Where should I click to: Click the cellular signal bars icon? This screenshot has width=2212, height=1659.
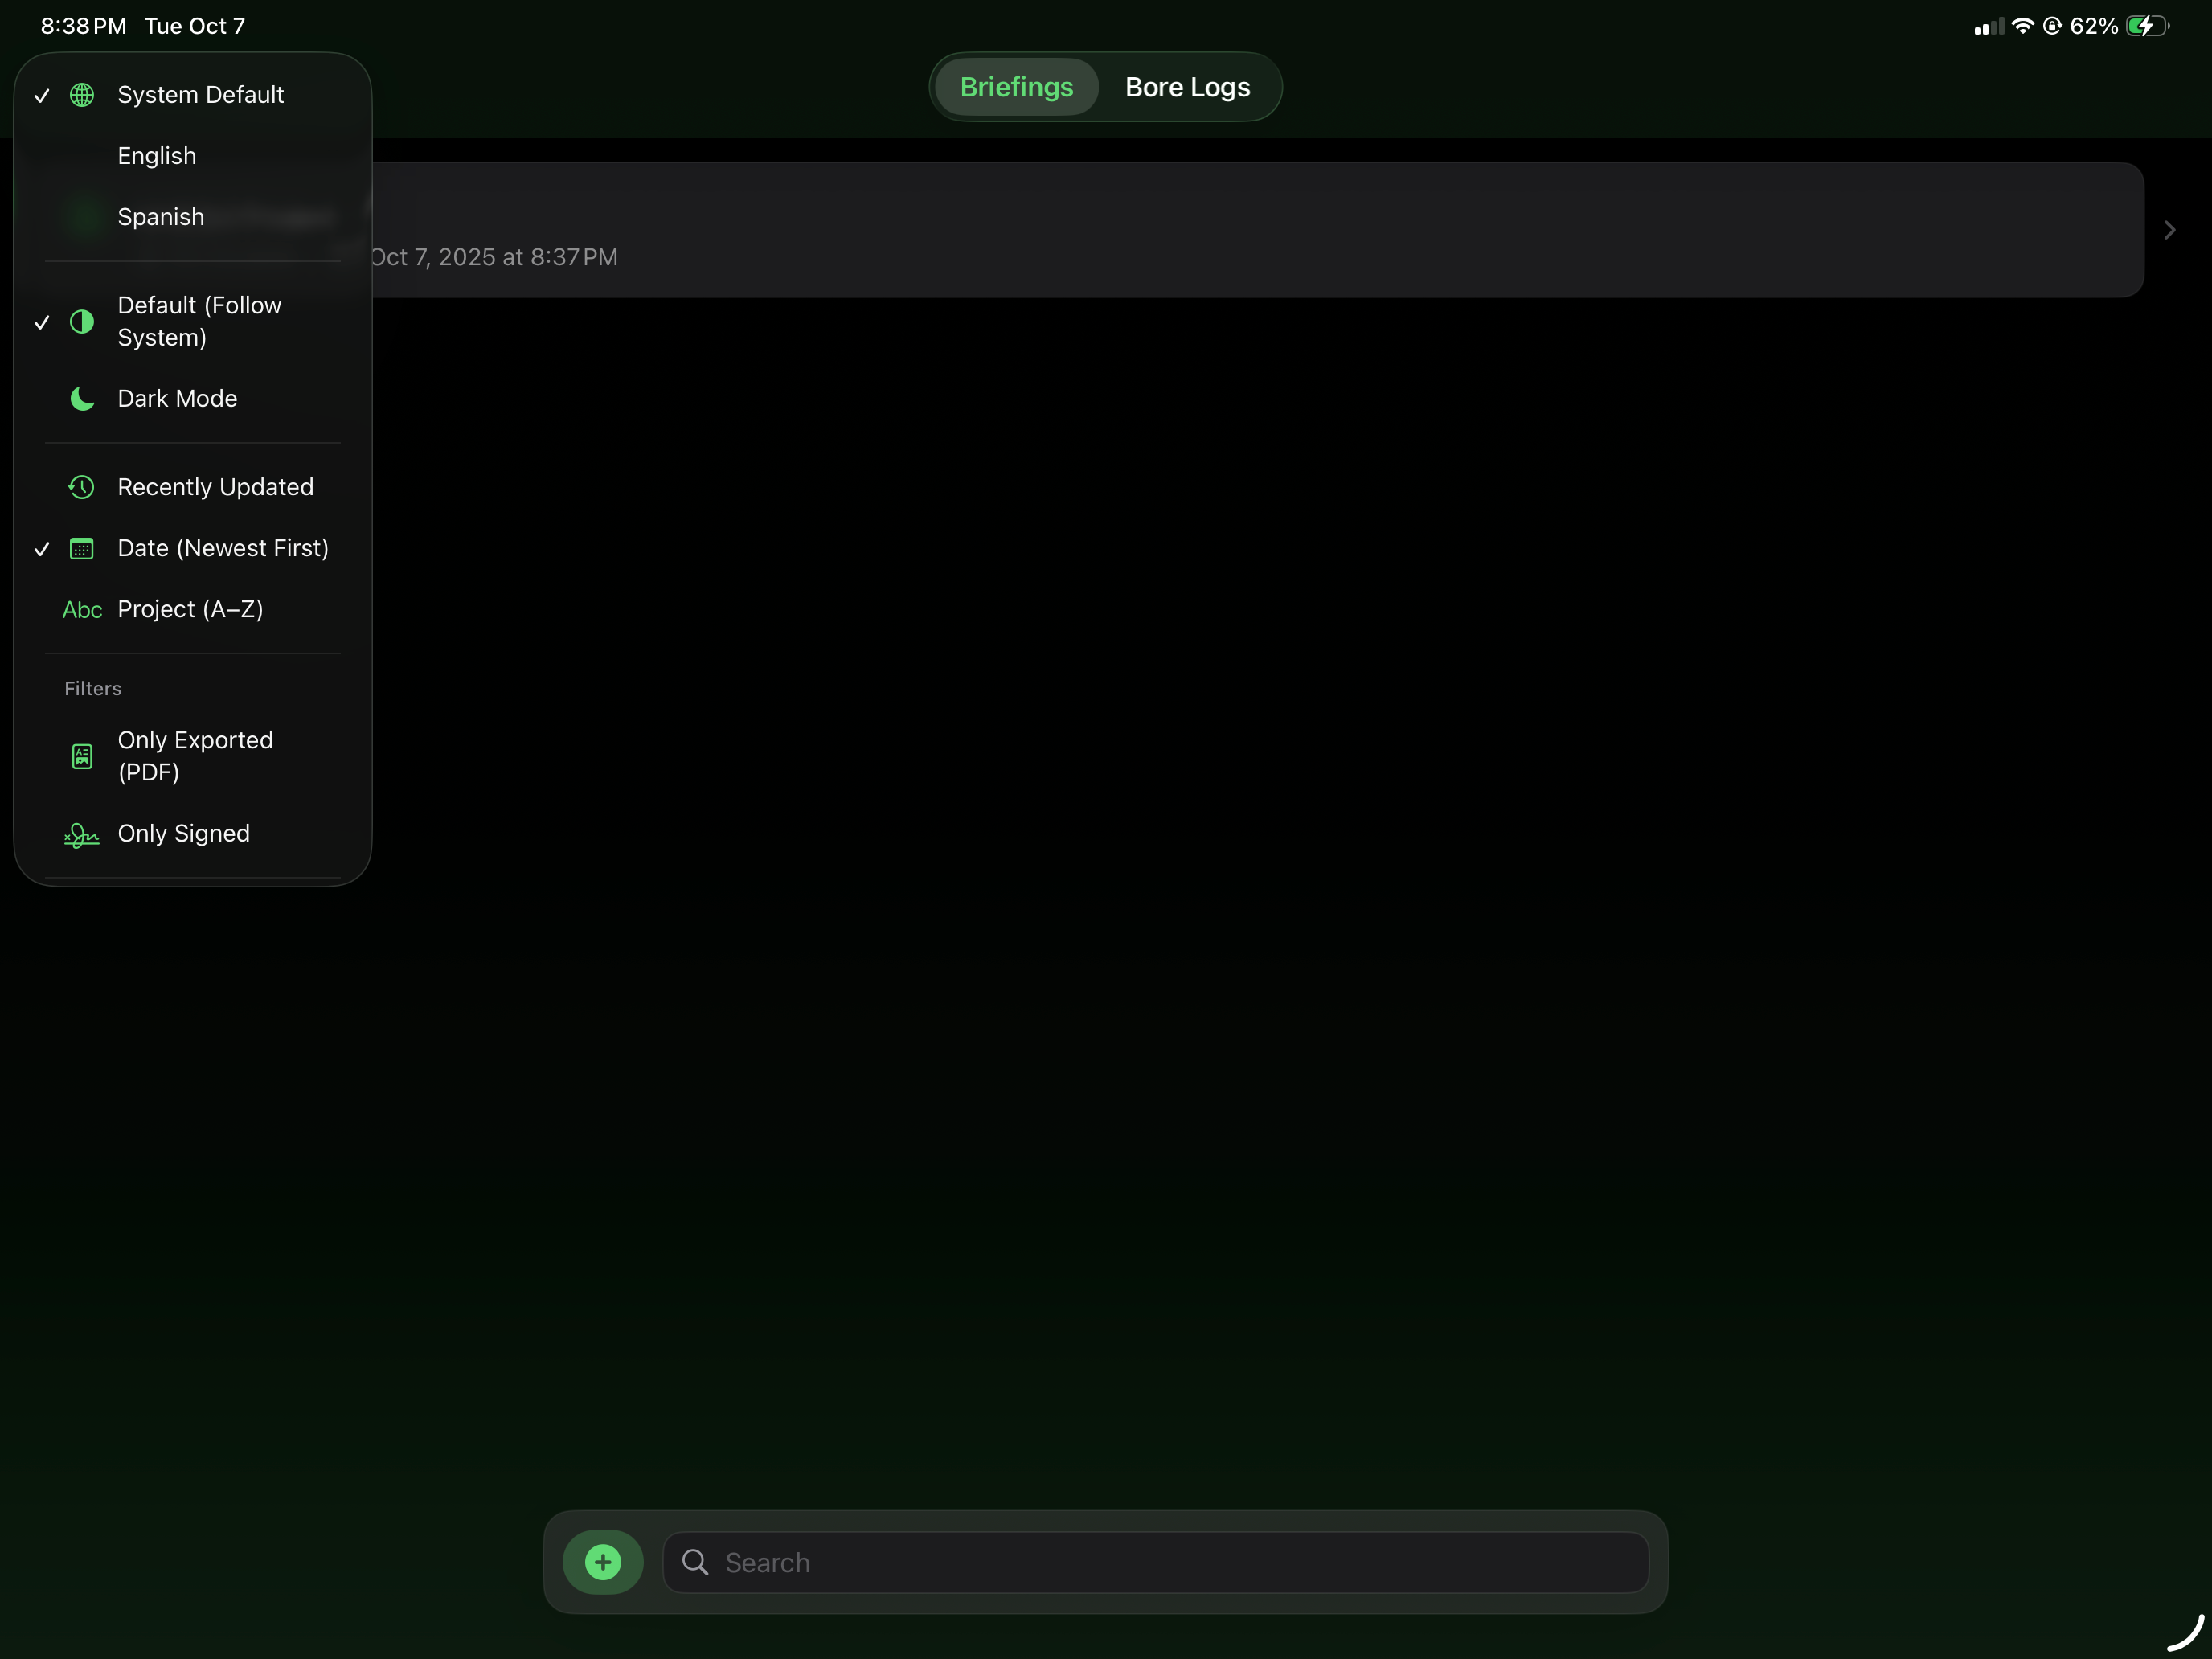click(1988, 27)
